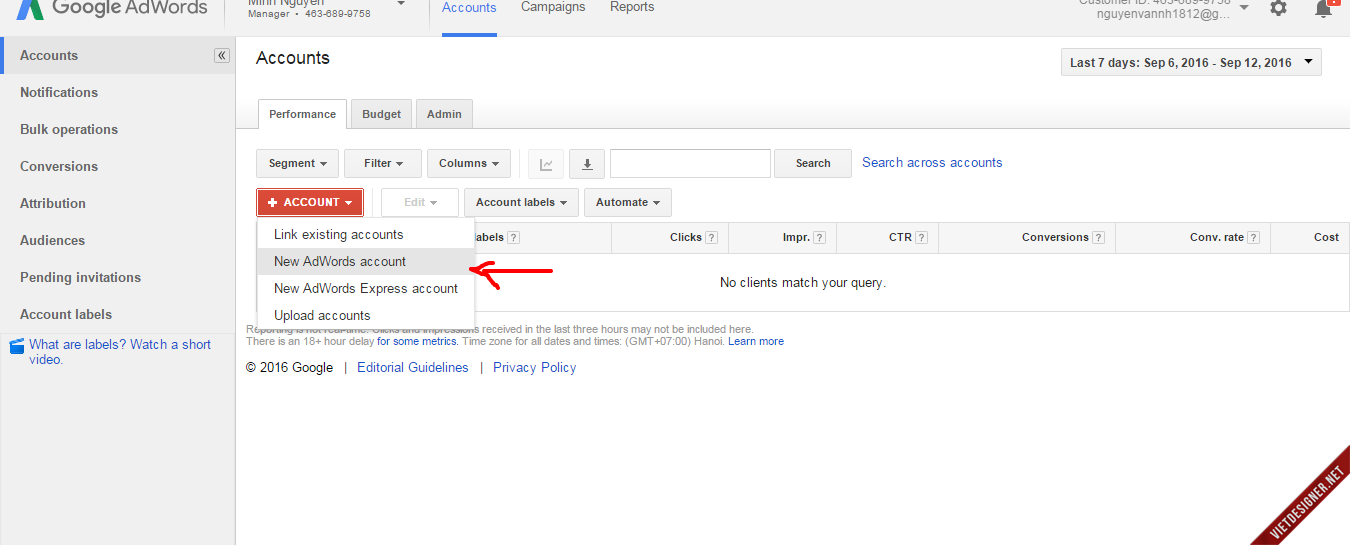Click the Learn more link
Viewport: 1350px width, 545px height.
pos(756,342)
